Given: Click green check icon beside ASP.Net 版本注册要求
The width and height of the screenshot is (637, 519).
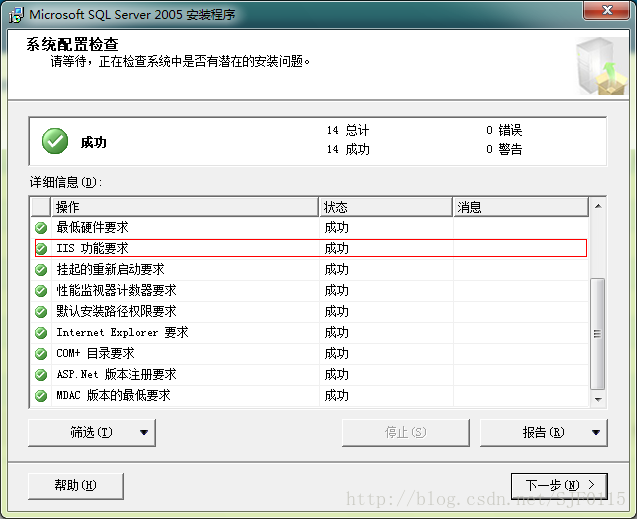Looking at the screenshot, I should click(x=41, y=374).
